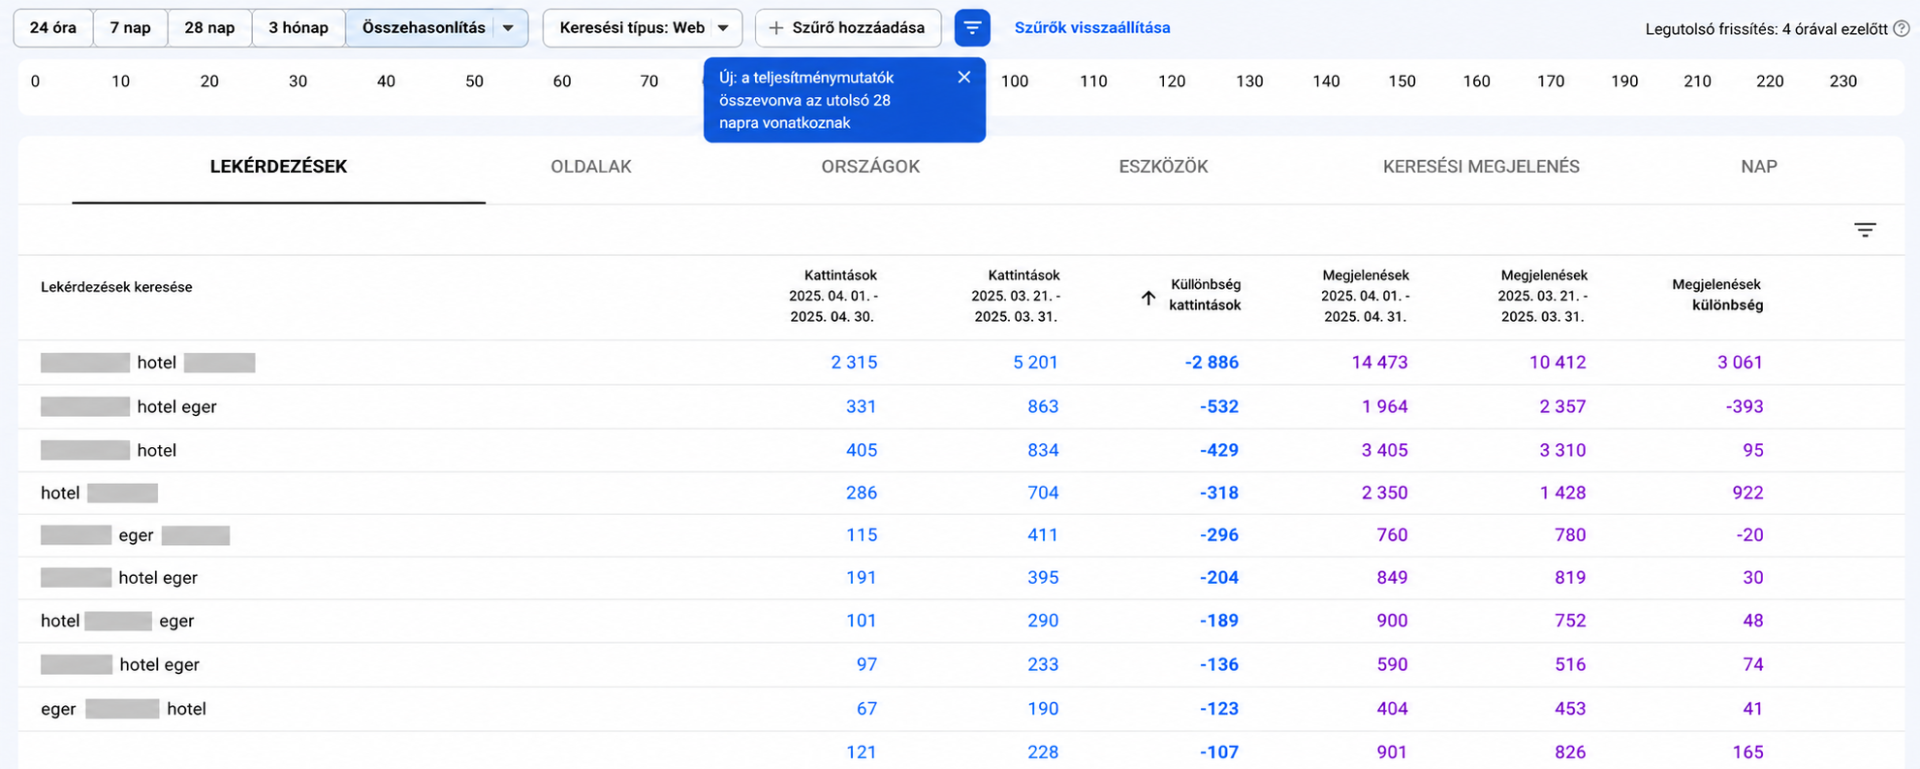Screen dimensions: 1920x769
Task: Sort by Kattintások 2025. 03. 21. column
Action: (x=1016, y=296)
